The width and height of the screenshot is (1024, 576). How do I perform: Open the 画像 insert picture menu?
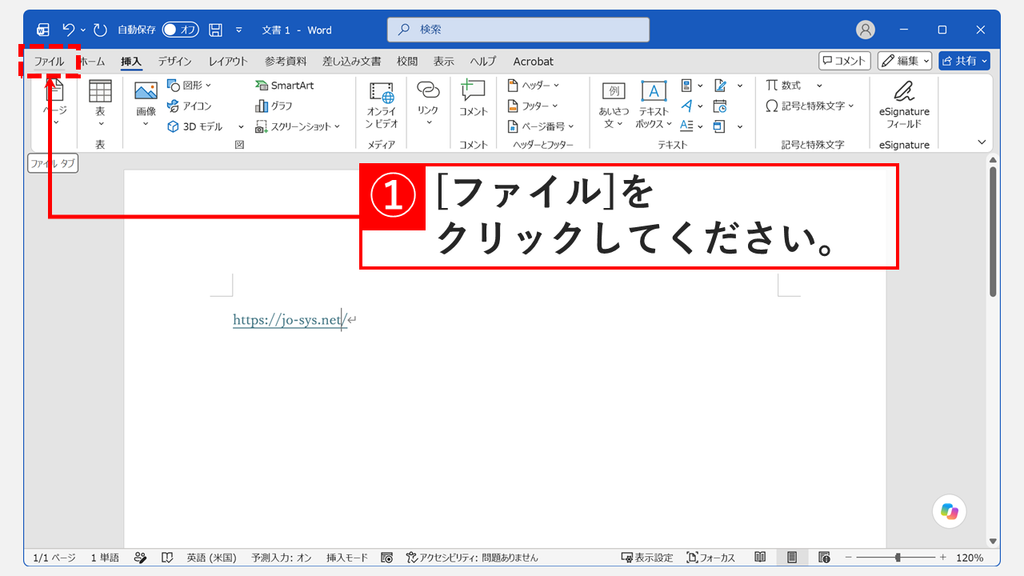click(x=146, y=103)
